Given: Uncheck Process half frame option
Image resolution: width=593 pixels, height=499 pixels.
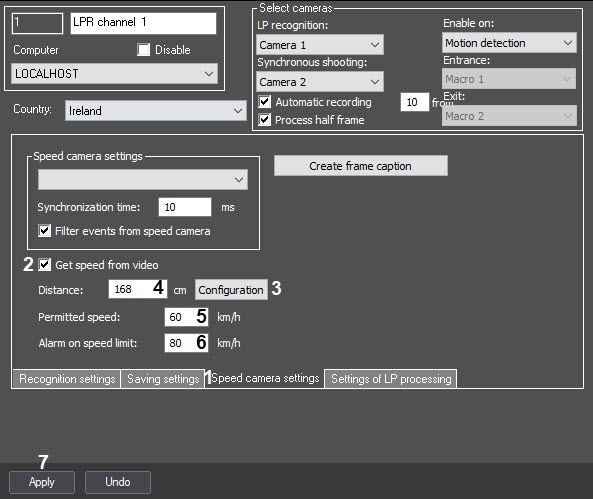Looking at the screenshot, I should [264, 120].
